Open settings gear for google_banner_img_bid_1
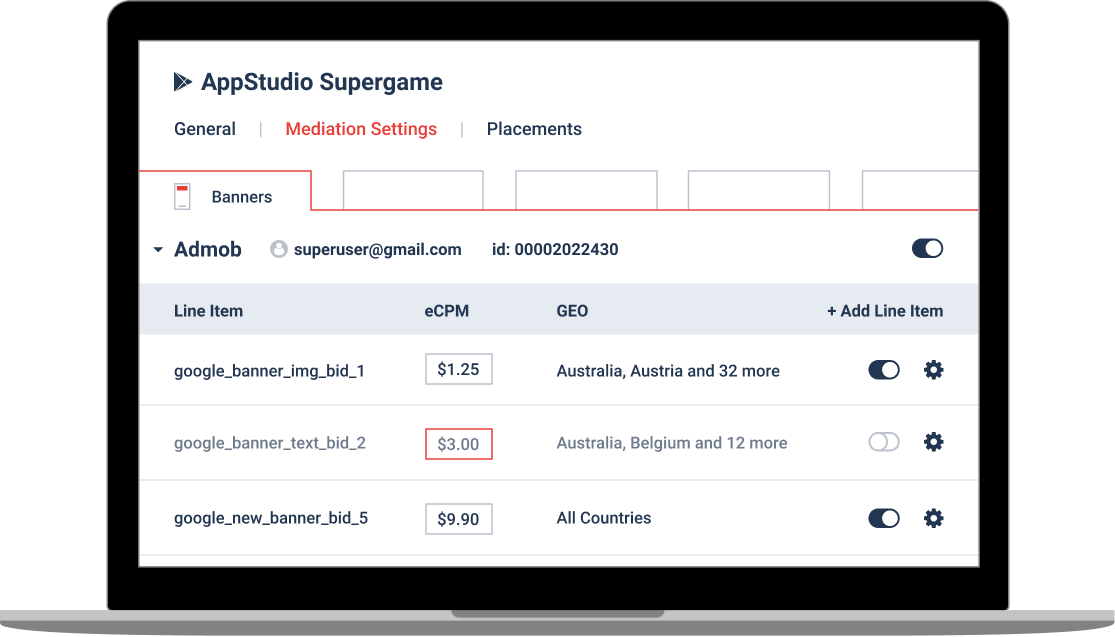 pyautogui.click(x=933, y=370)
